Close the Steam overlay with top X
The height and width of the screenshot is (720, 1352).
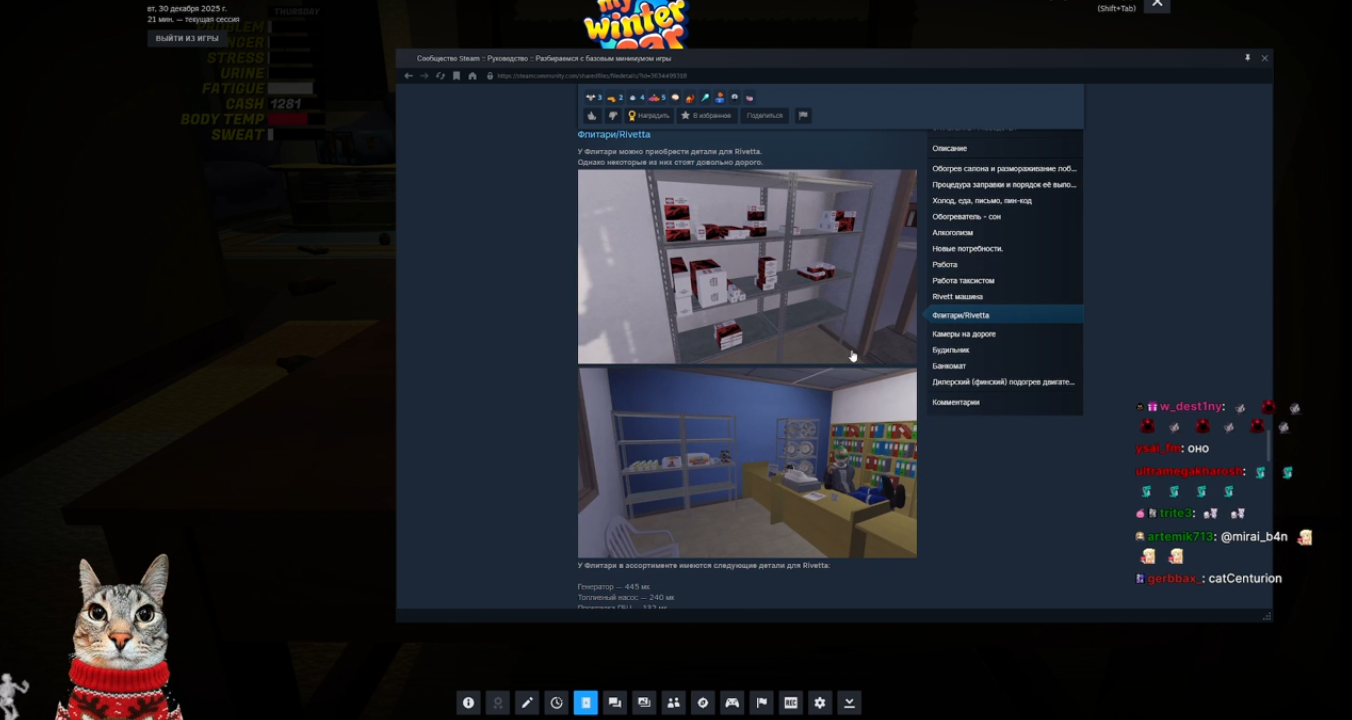[1157, 4]
